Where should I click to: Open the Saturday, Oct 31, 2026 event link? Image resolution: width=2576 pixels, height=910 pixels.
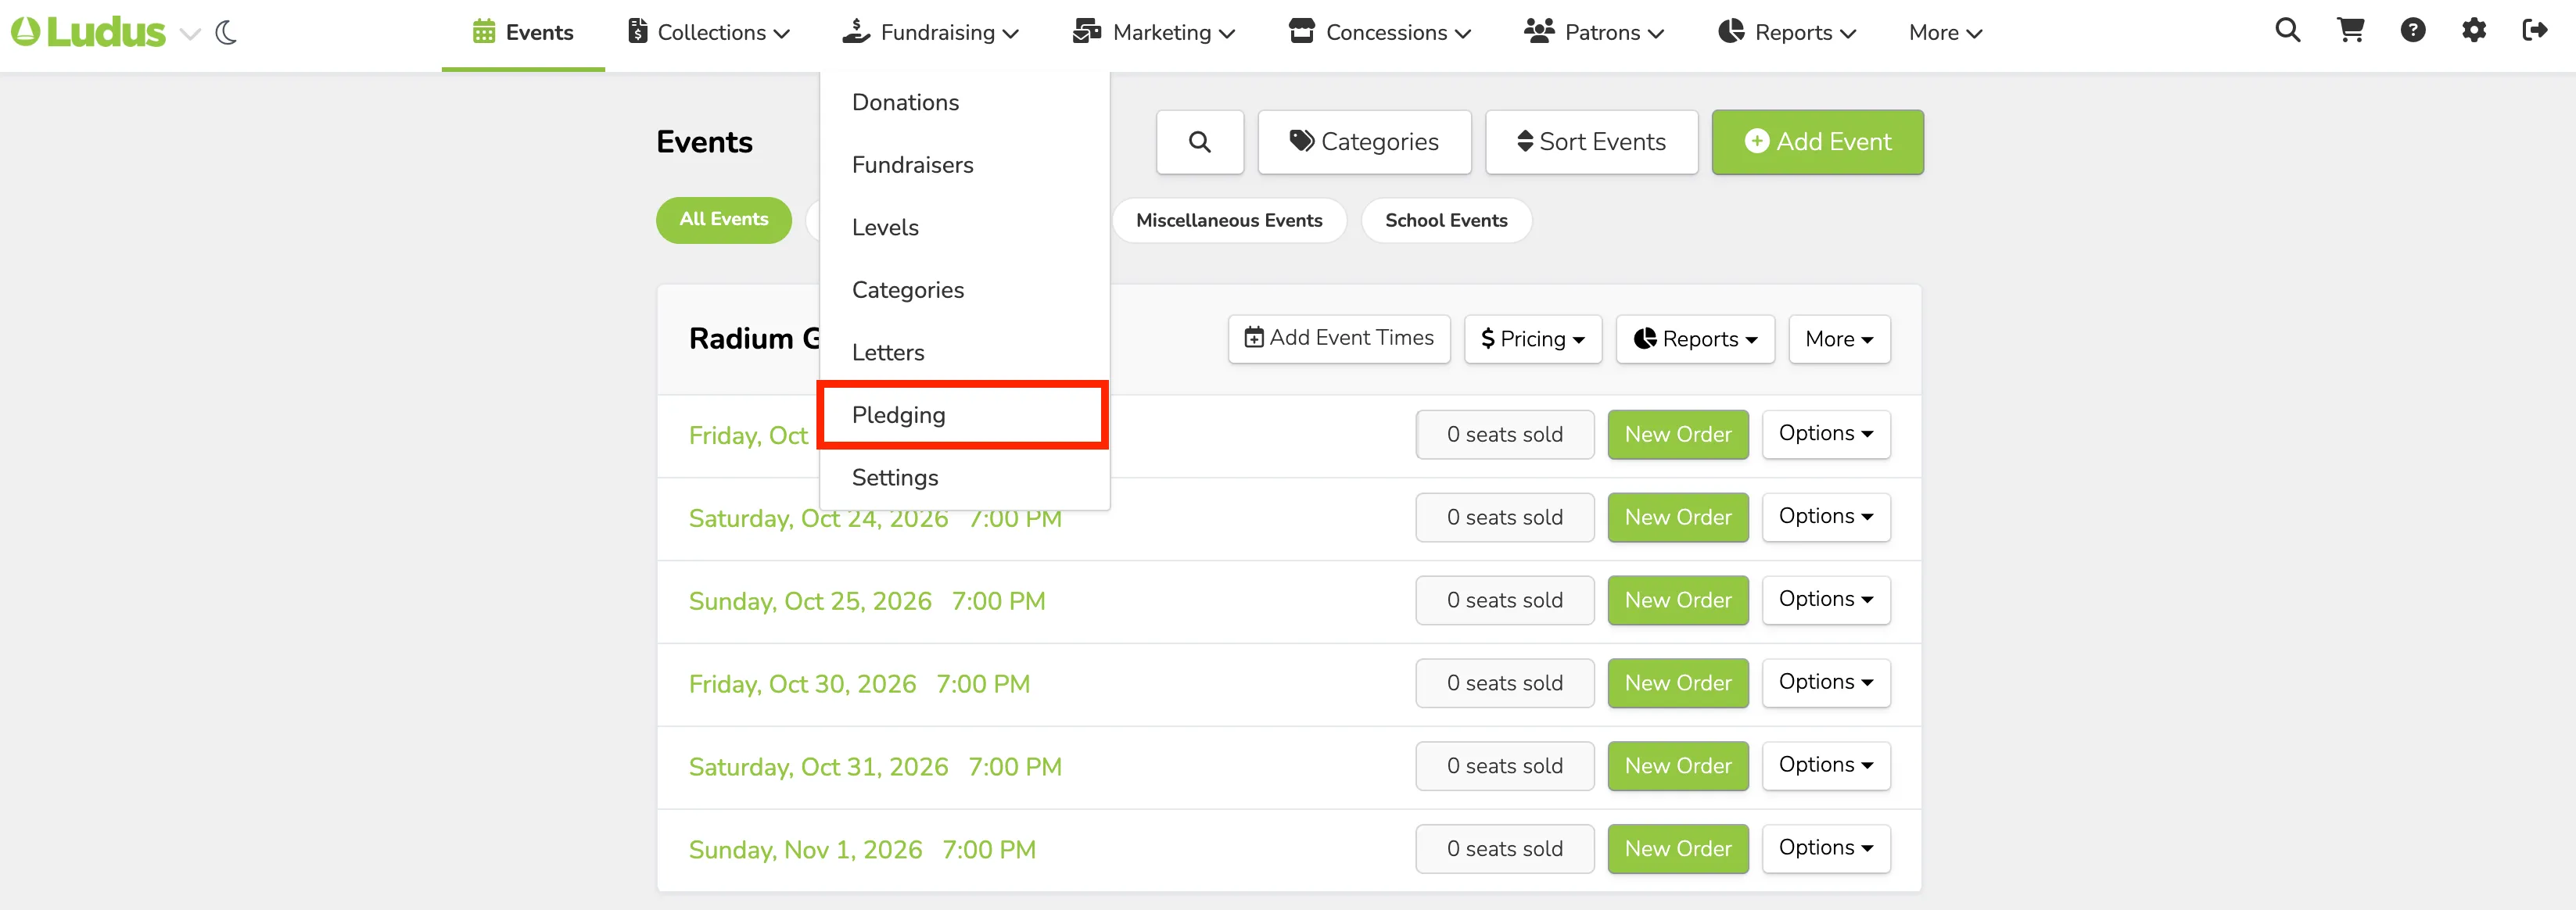(875, 767)
